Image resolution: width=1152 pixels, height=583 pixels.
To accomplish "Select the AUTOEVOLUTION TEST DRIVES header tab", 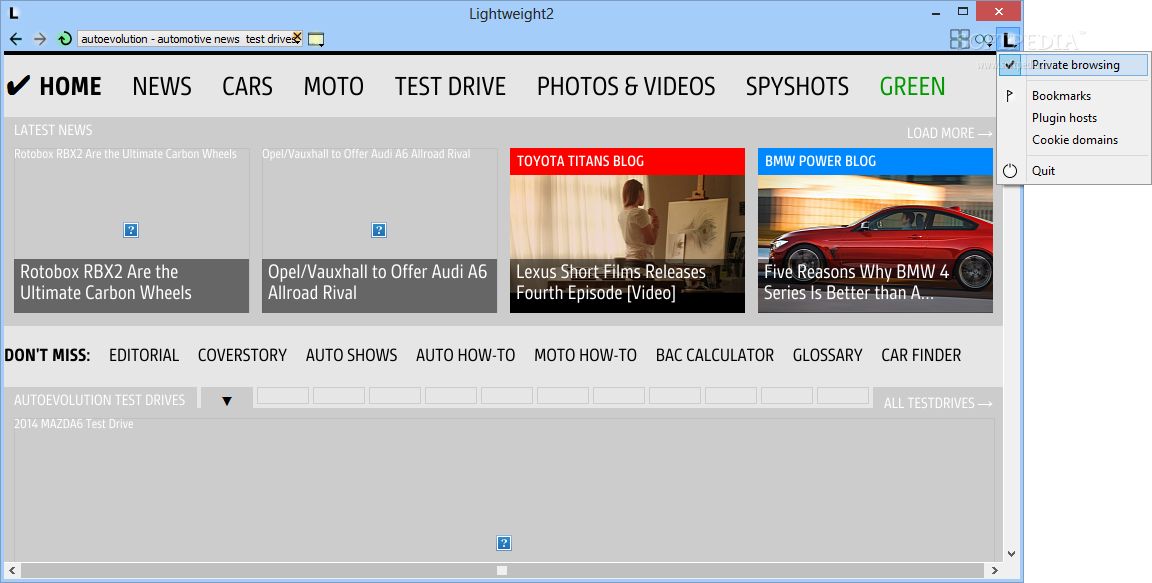I will (x=100, y=400).
